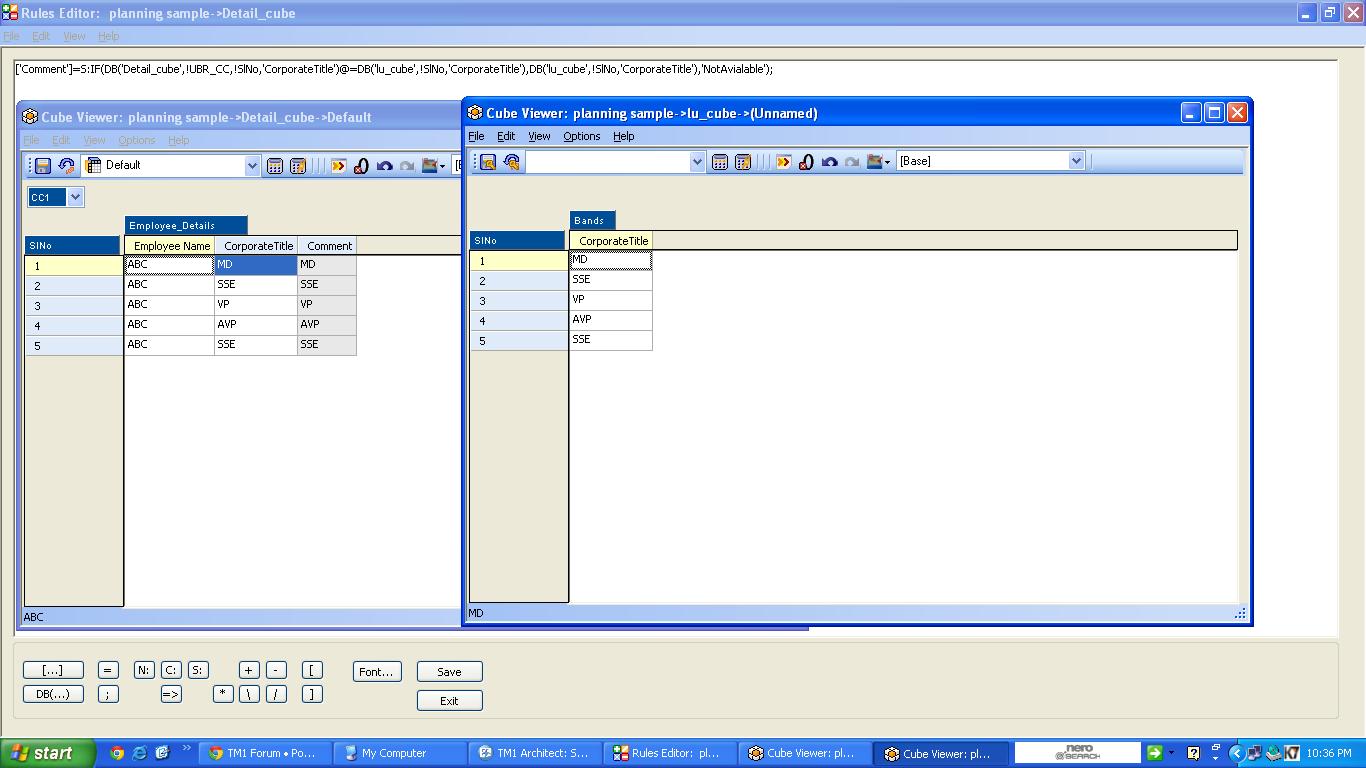Click the recalculate icon in lu_cube viewer toolbar
Viewport: 1366px width, 768px height.
click(512, 161)
